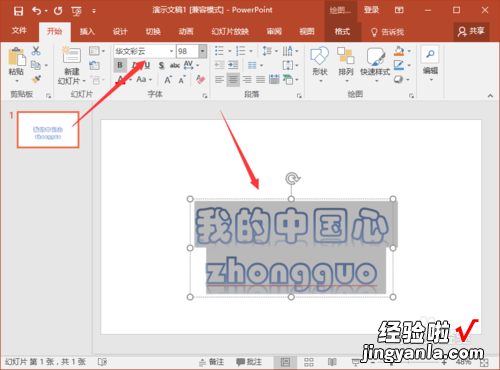The image size is (500, 370).
Task: Open the 排列 arrange menu
Action: 346,65
